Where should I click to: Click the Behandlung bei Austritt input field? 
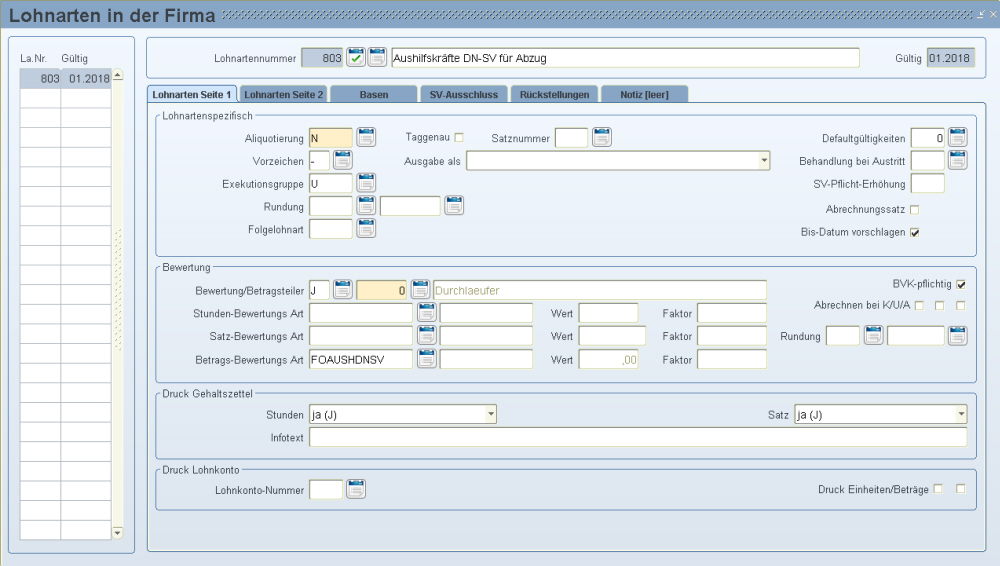point(927,161)
